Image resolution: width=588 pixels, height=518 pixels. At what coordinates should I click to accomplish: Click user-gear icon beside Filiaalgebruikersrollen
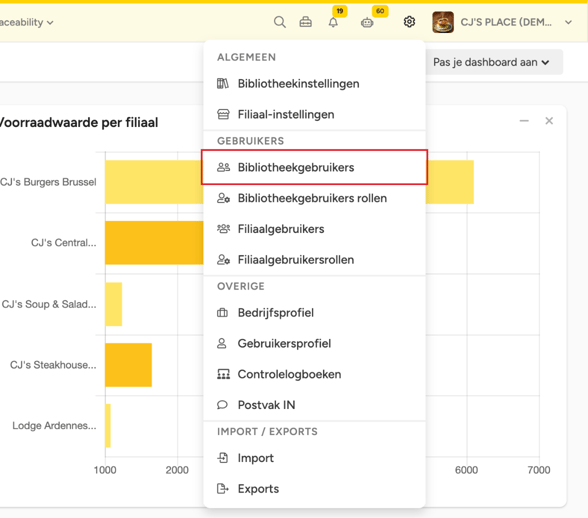(x=224, y=260)
